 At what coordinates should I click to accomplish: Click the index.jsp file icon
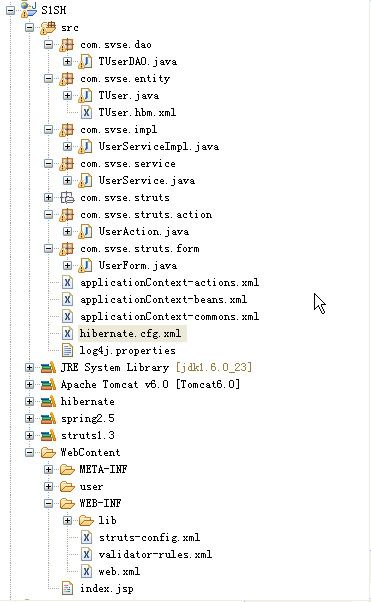click(68, 588)
